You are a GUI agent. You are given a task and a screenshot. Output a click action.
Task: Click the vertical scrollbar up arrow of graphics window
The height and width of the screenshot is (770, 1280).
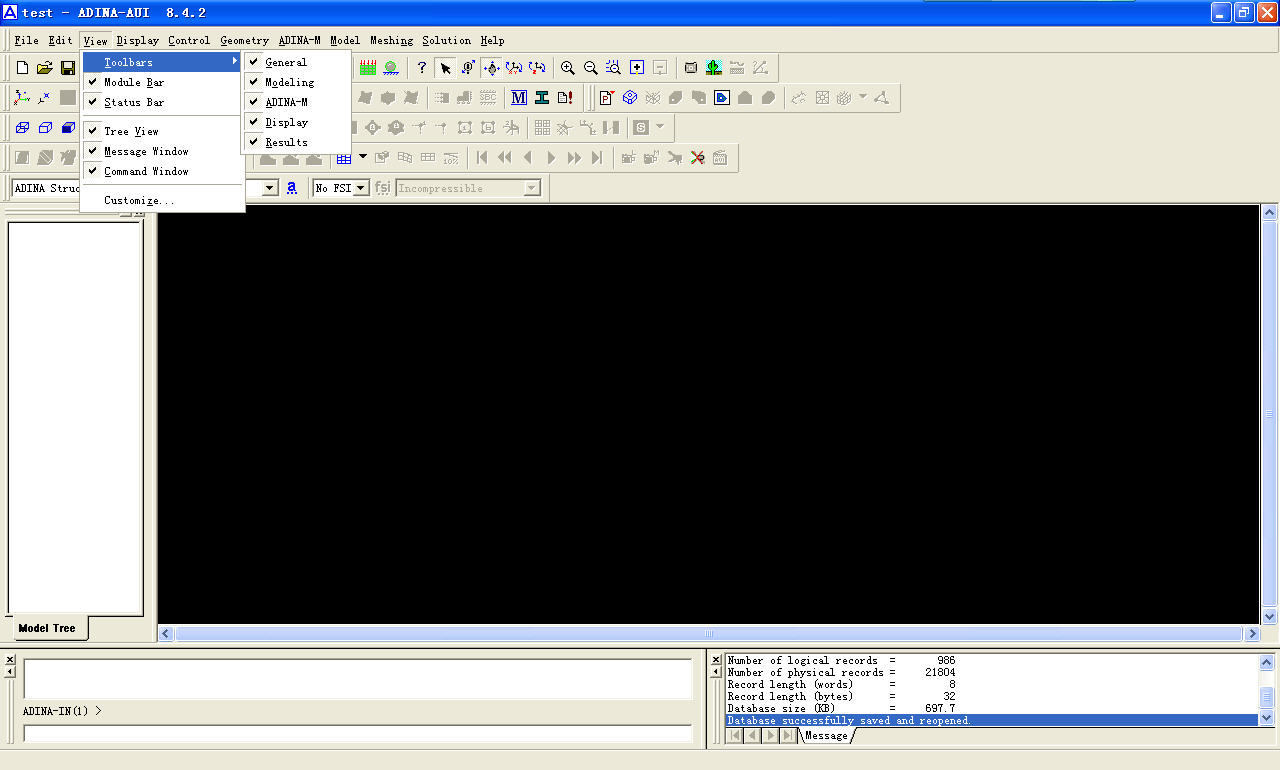[1270, 213]
